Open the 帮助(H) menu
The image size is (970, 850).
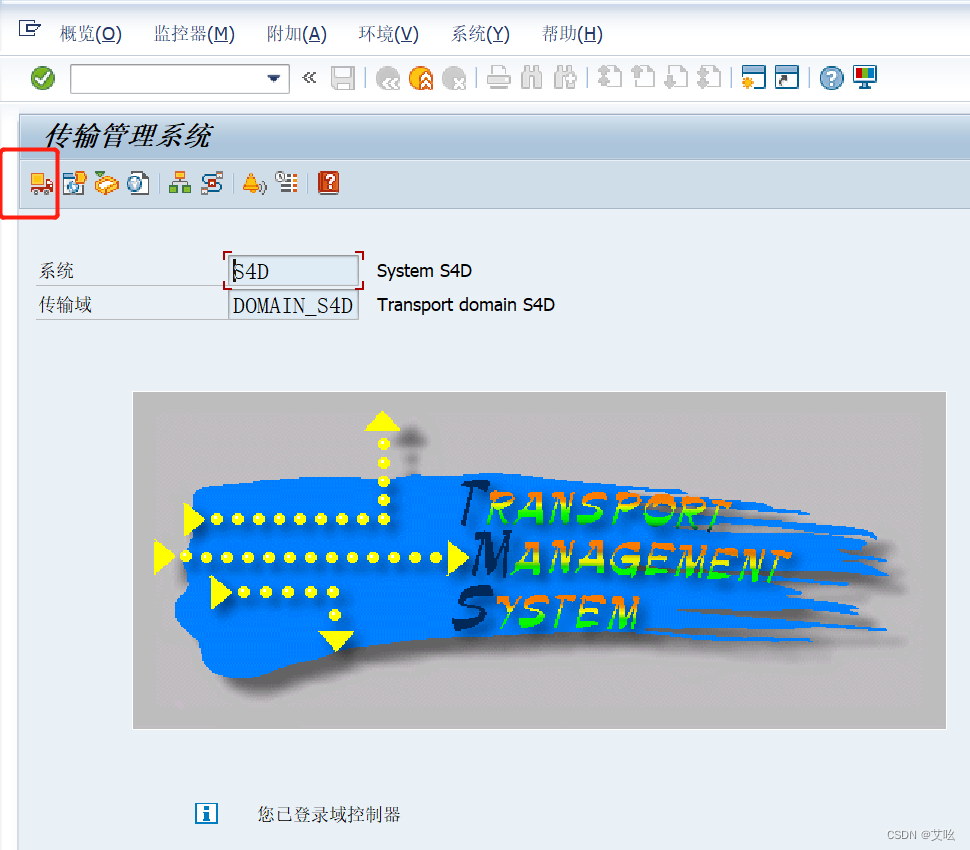click(x=572, y=33)
